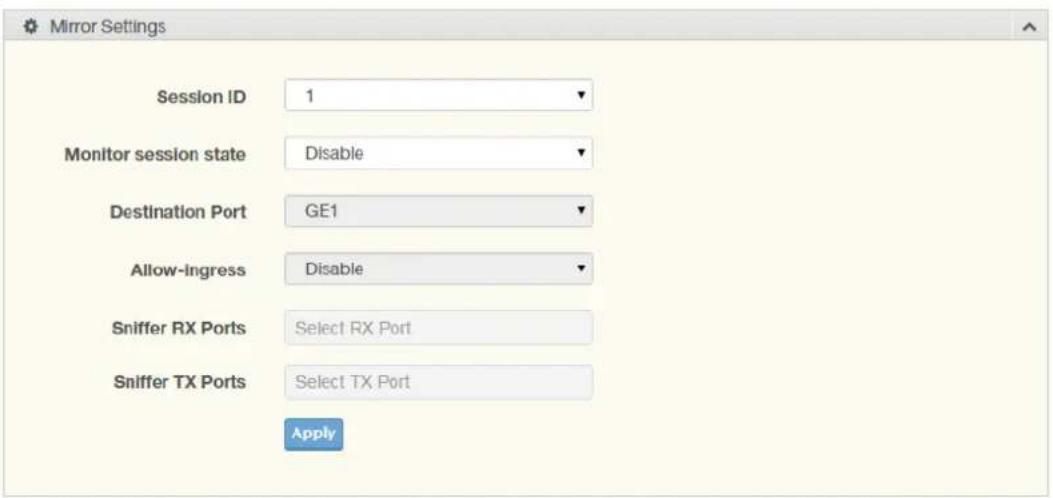
Task: Open the Monitor session state dropdown
Action: 439,153
